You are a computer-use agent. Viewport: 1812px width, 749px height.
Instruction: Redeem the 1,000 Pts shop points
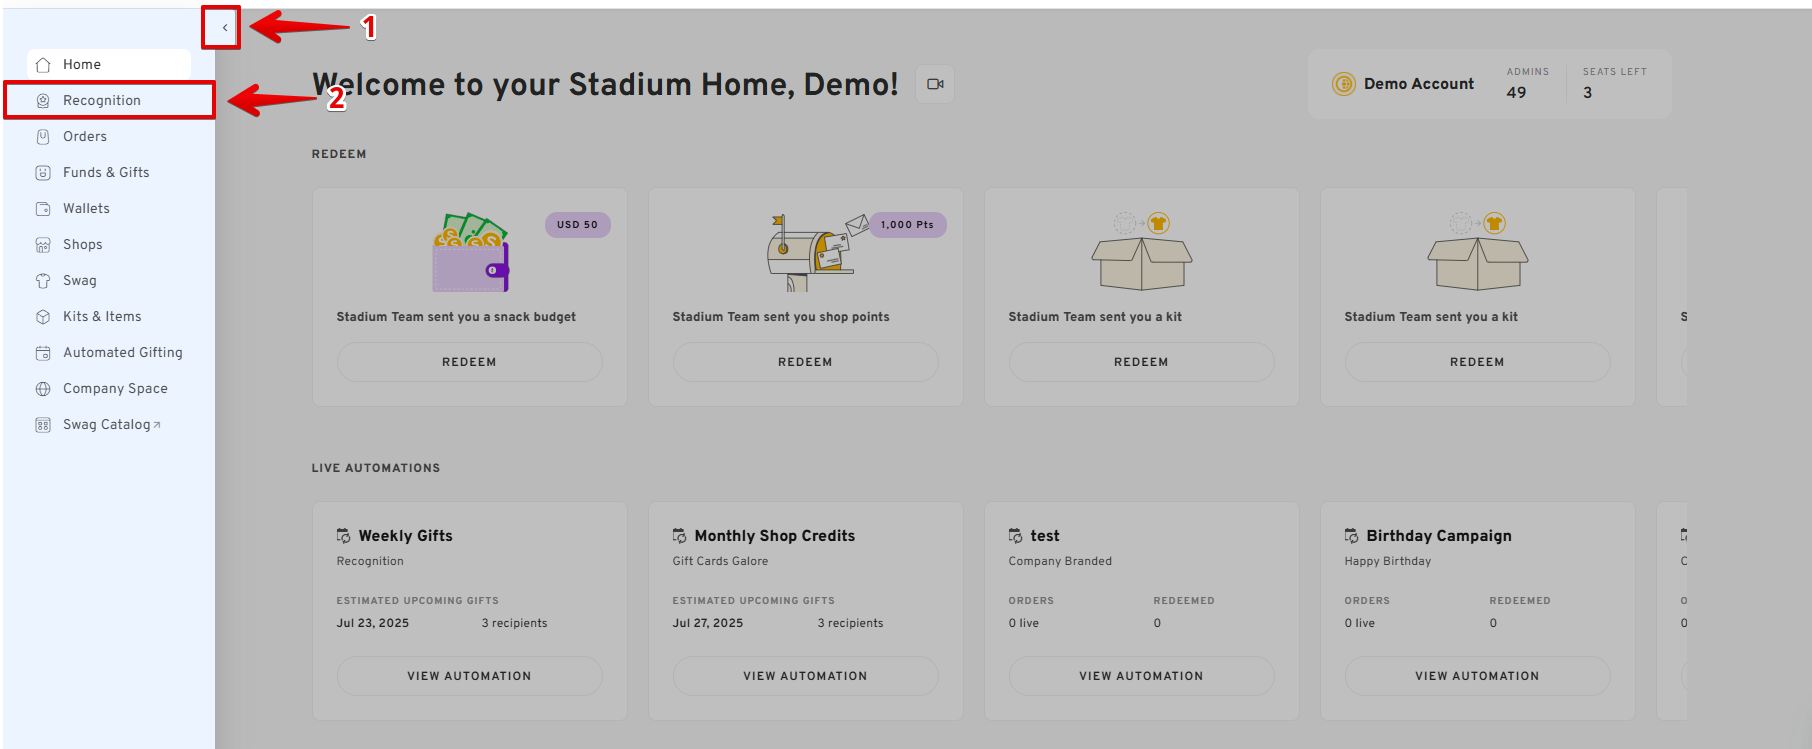(805, 362)
